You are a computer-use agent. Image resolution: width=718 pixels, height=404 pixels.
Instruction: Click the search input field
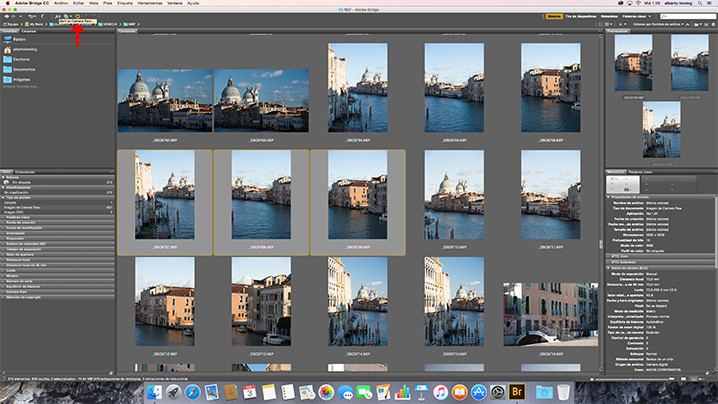pyautogui.click(x=688, y=16)
